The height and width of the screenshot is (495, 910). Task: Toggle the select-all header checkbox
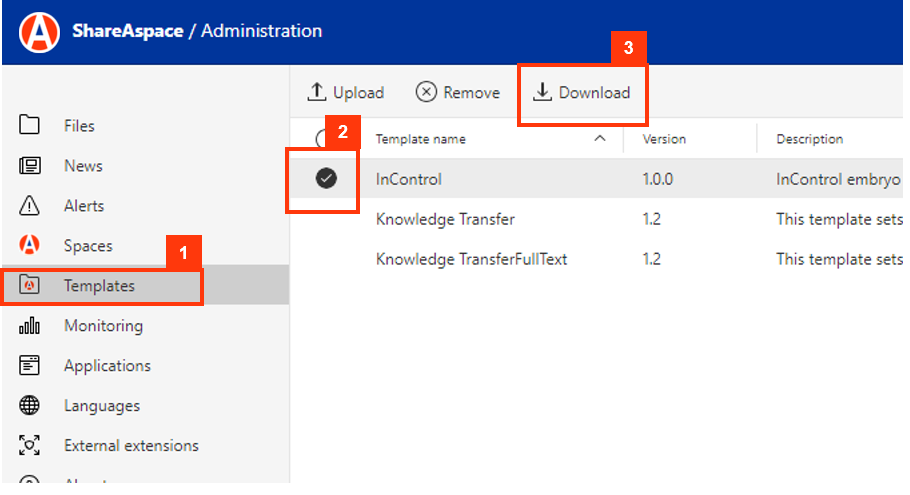click(x=320, y=139)
